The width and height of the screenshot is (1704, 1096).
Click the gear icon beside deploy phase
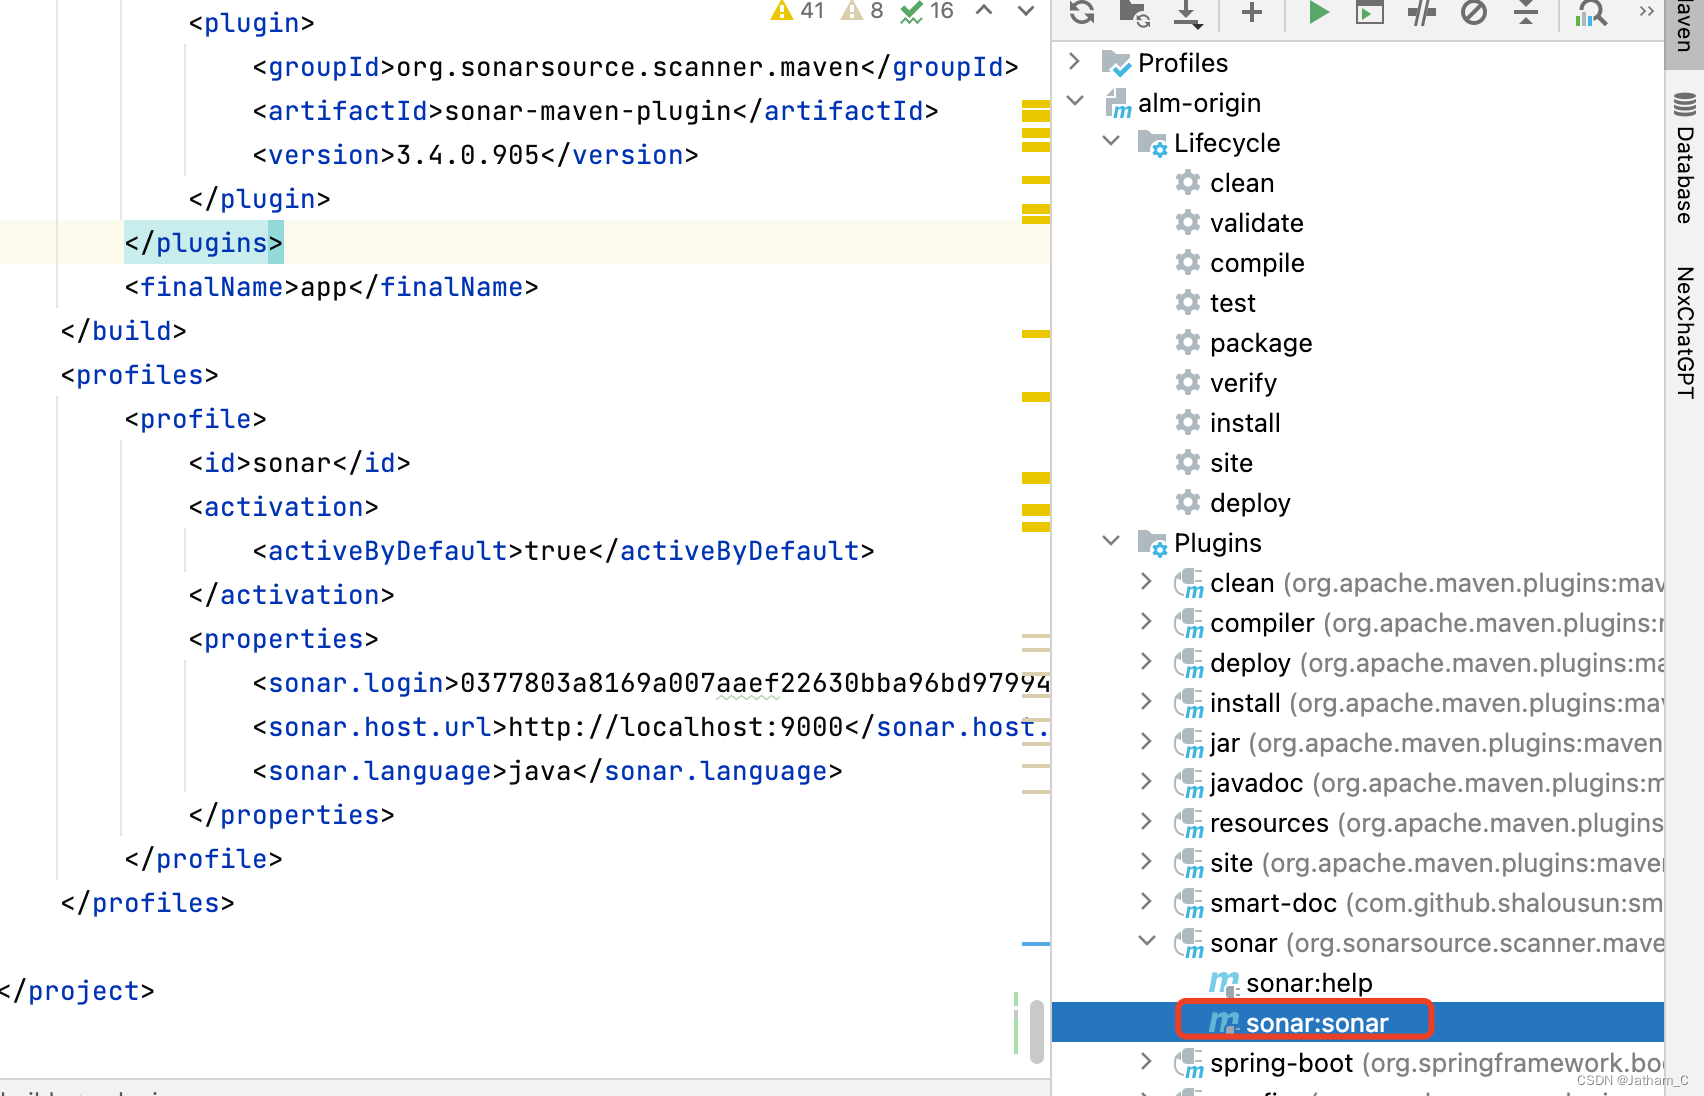[x=1188, y=502]
